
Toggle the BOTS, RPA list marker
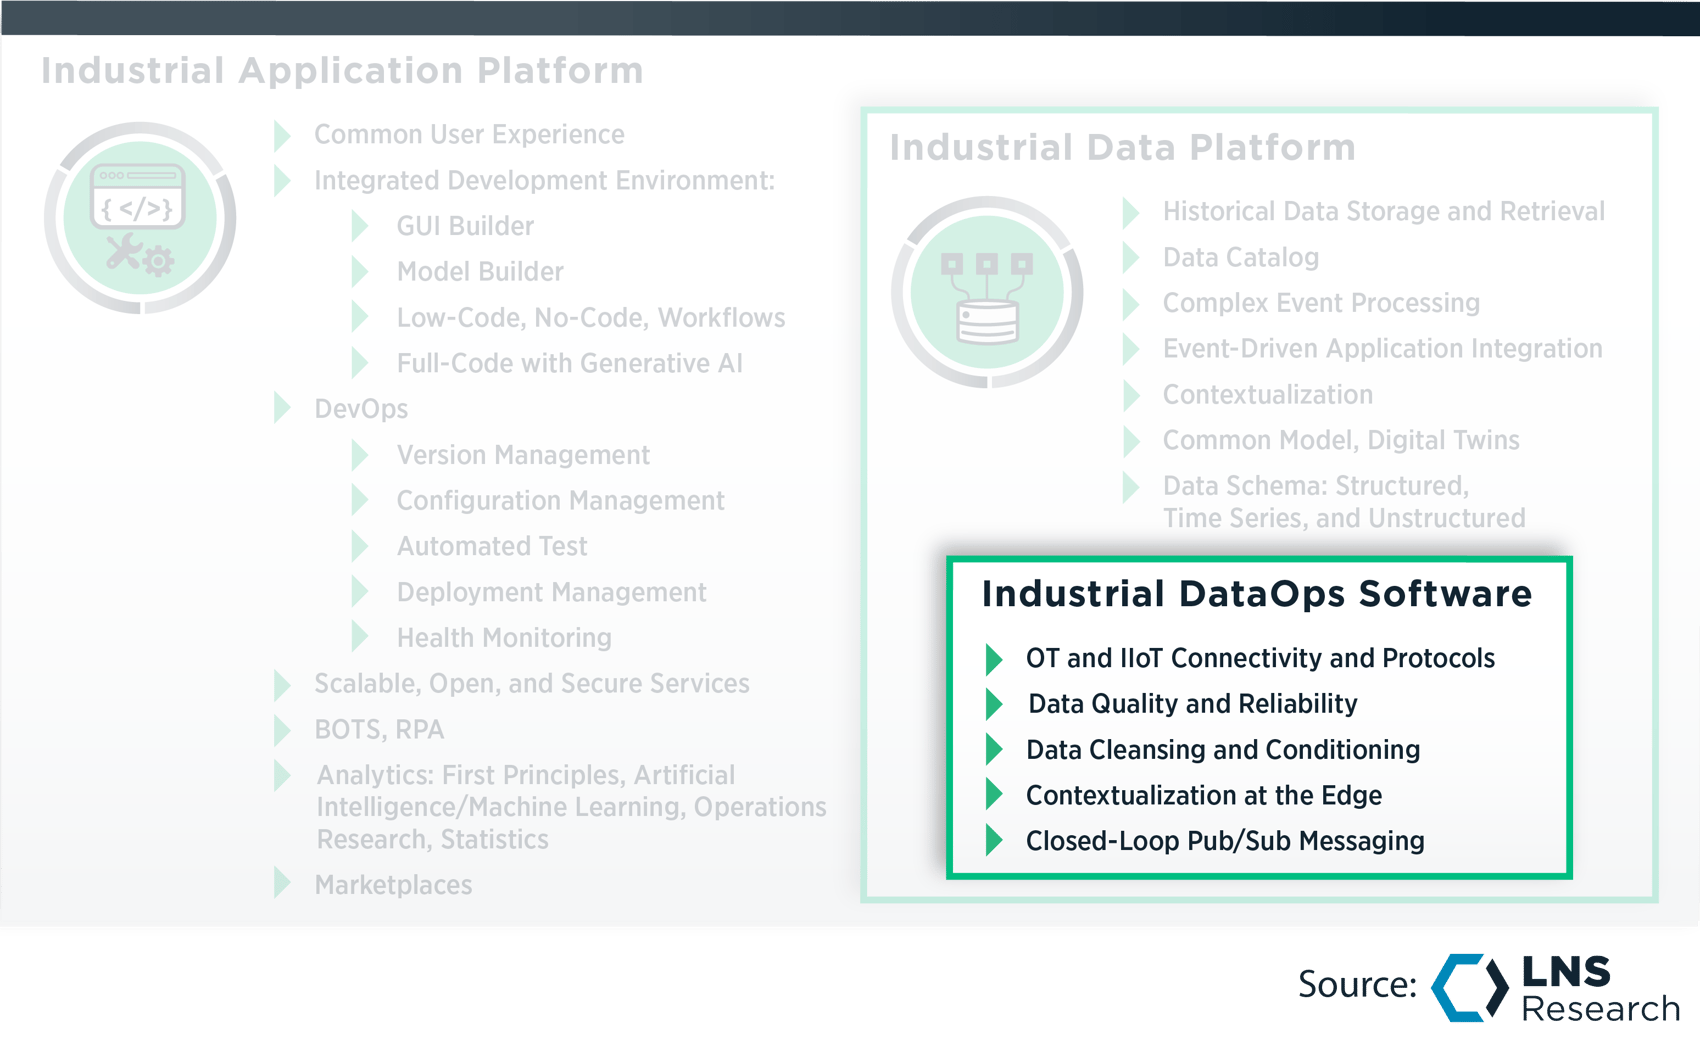(280, 730)
